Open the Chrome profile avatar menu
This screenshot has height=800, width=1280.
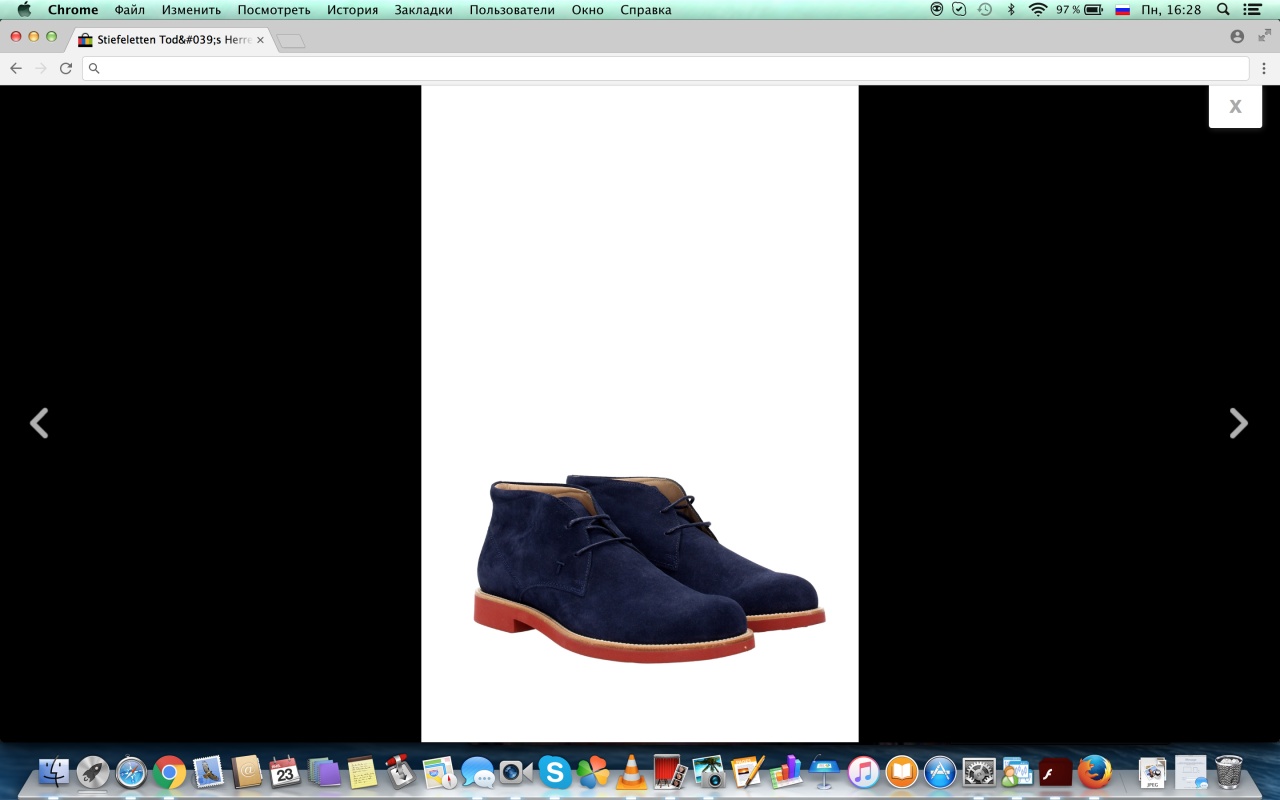1237,37
